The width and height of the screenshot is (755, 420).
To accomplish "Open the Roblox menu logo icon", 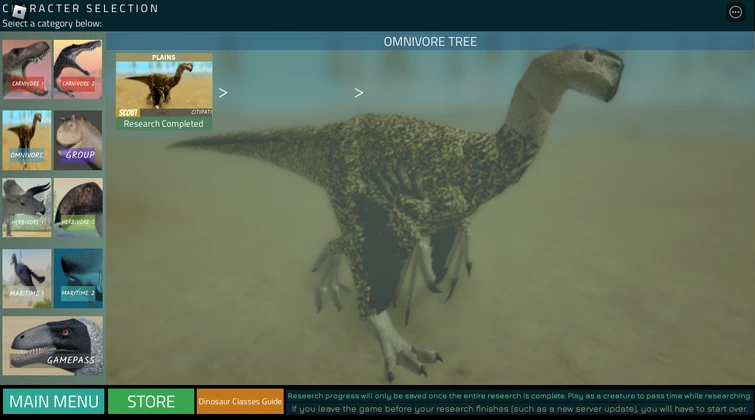I will tap(19, 12).
